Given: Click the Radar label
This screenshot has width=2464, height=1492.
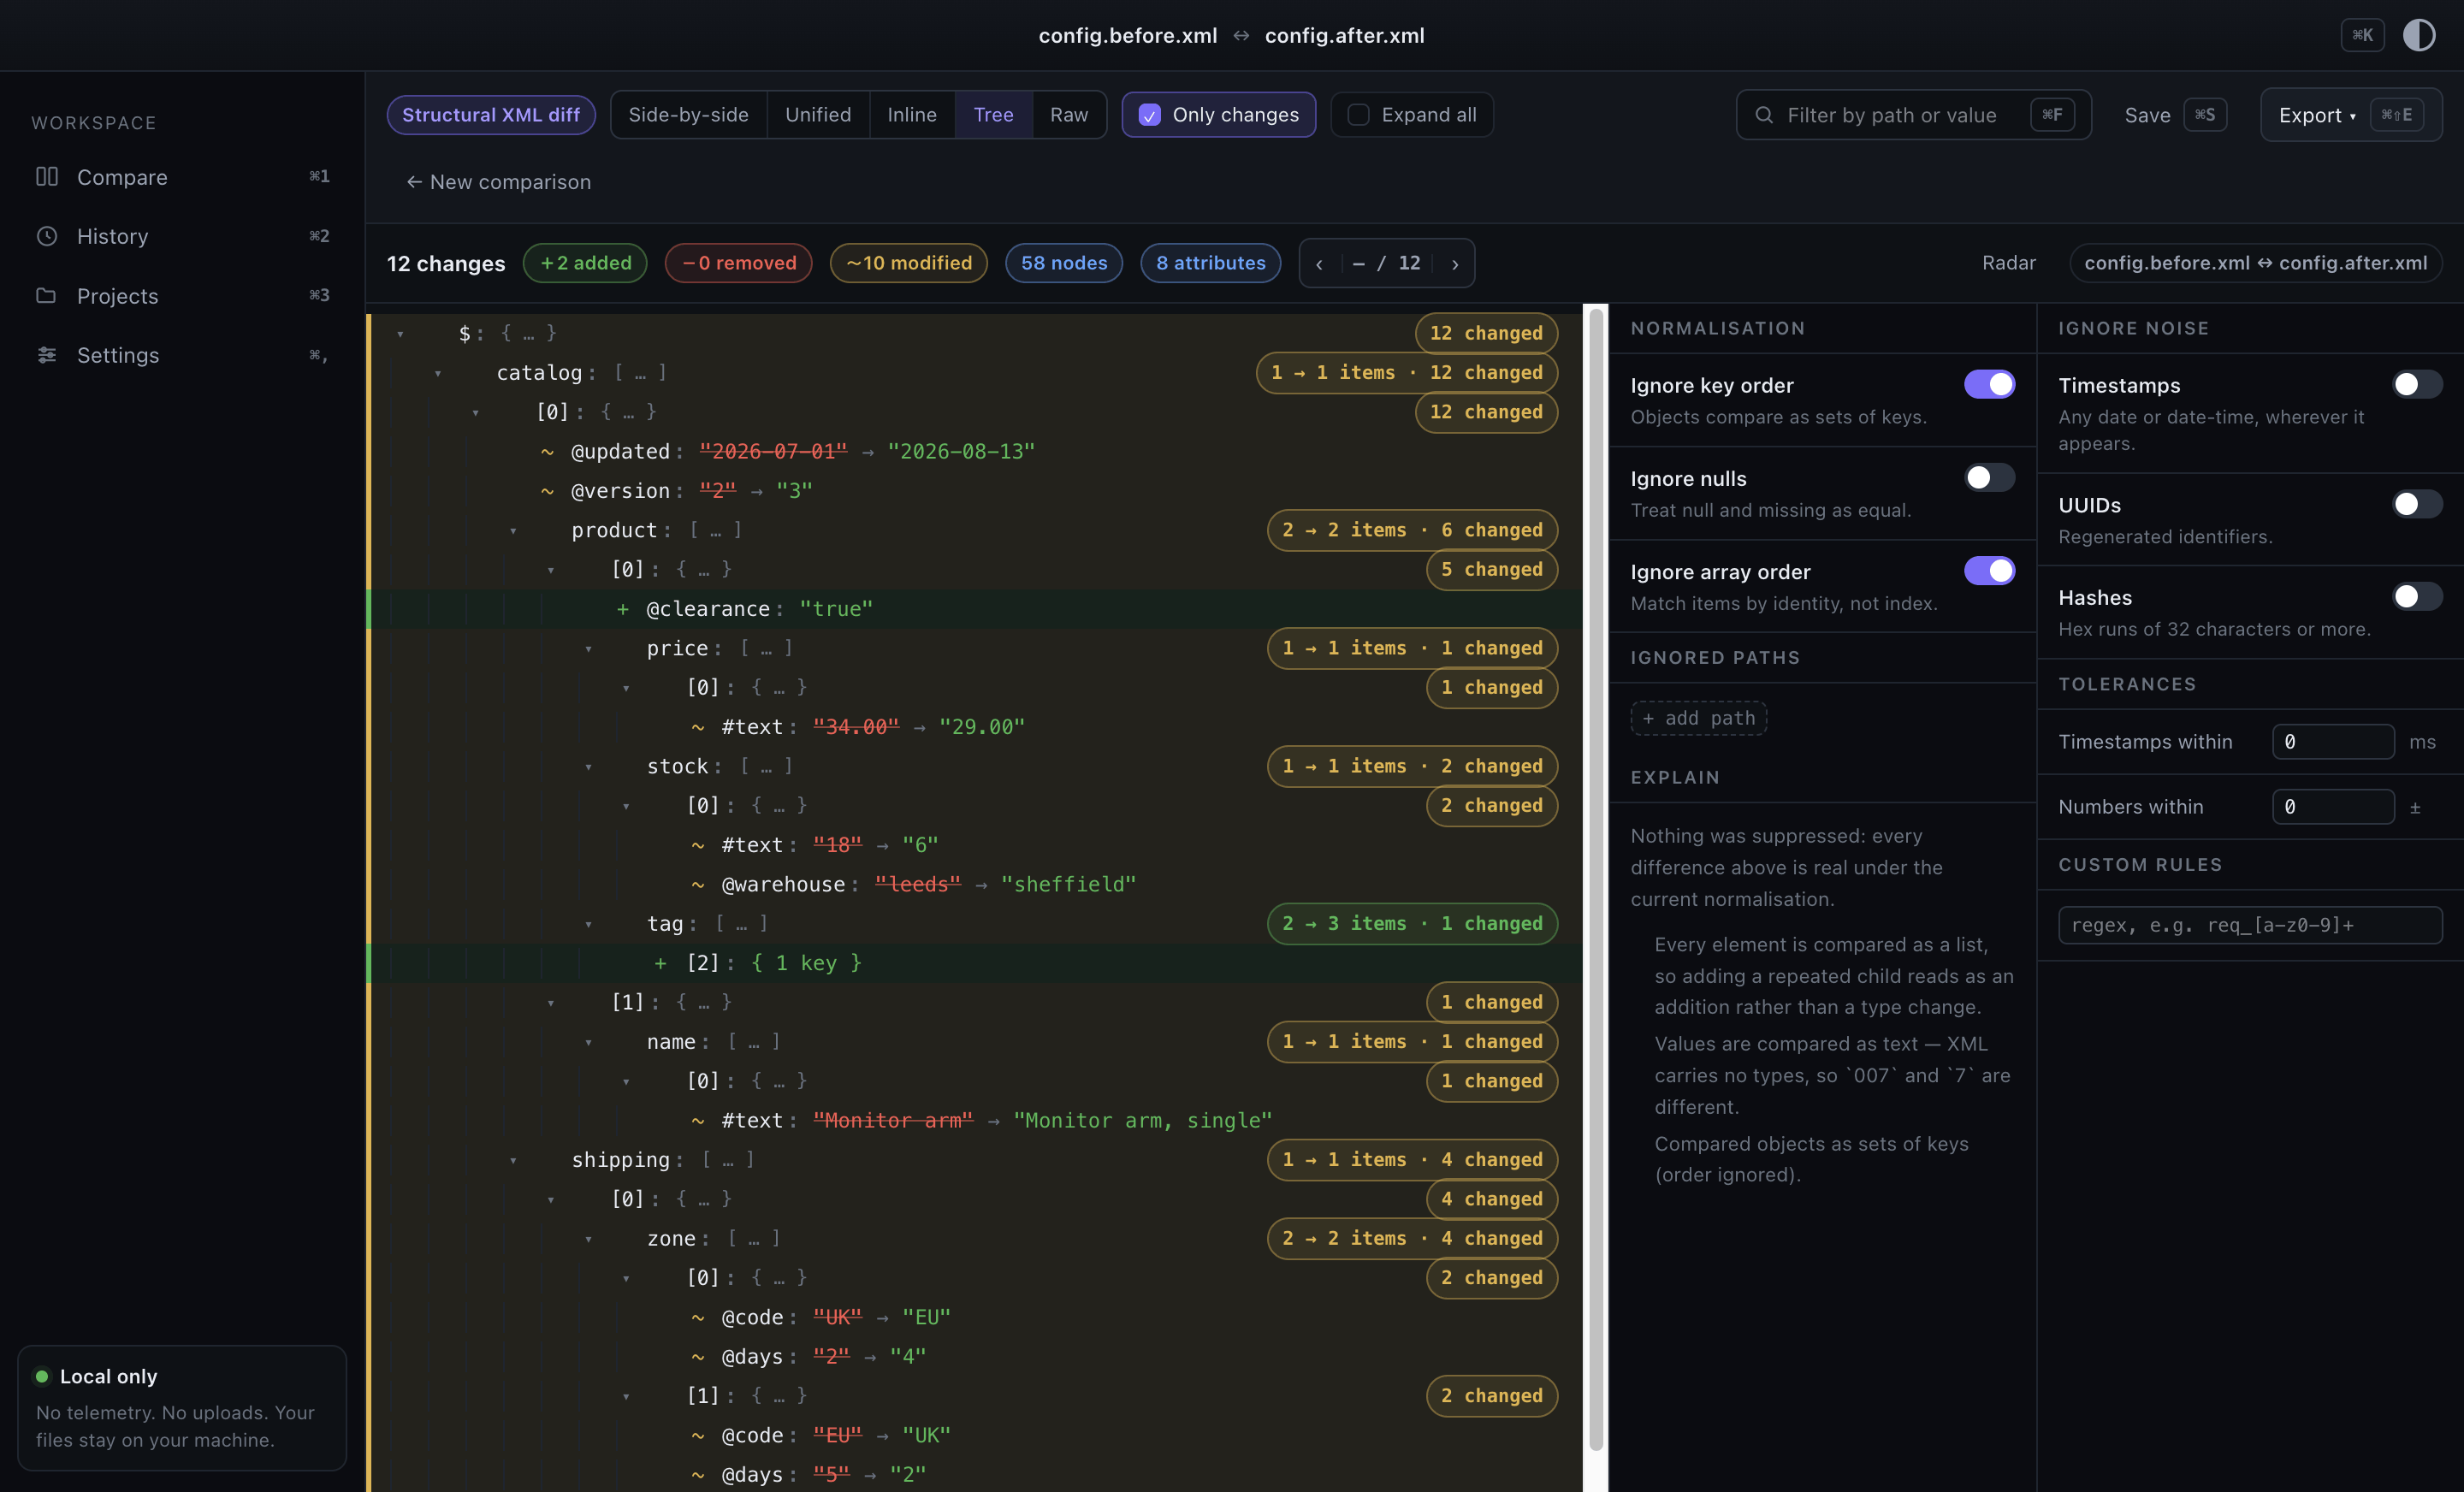Looking at the screenshot, I should click(2008, 263).
